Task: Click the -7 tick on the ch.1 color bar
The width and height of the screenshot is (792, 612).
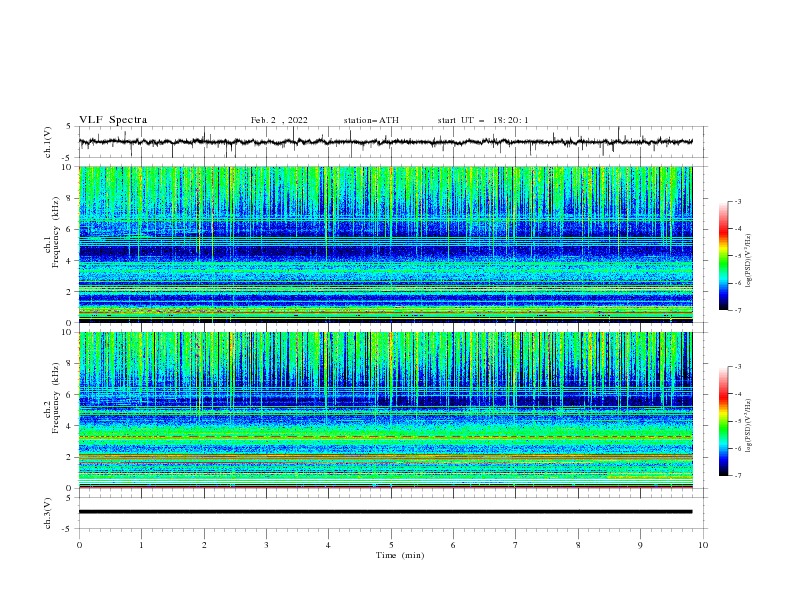Action: [738, 310]
